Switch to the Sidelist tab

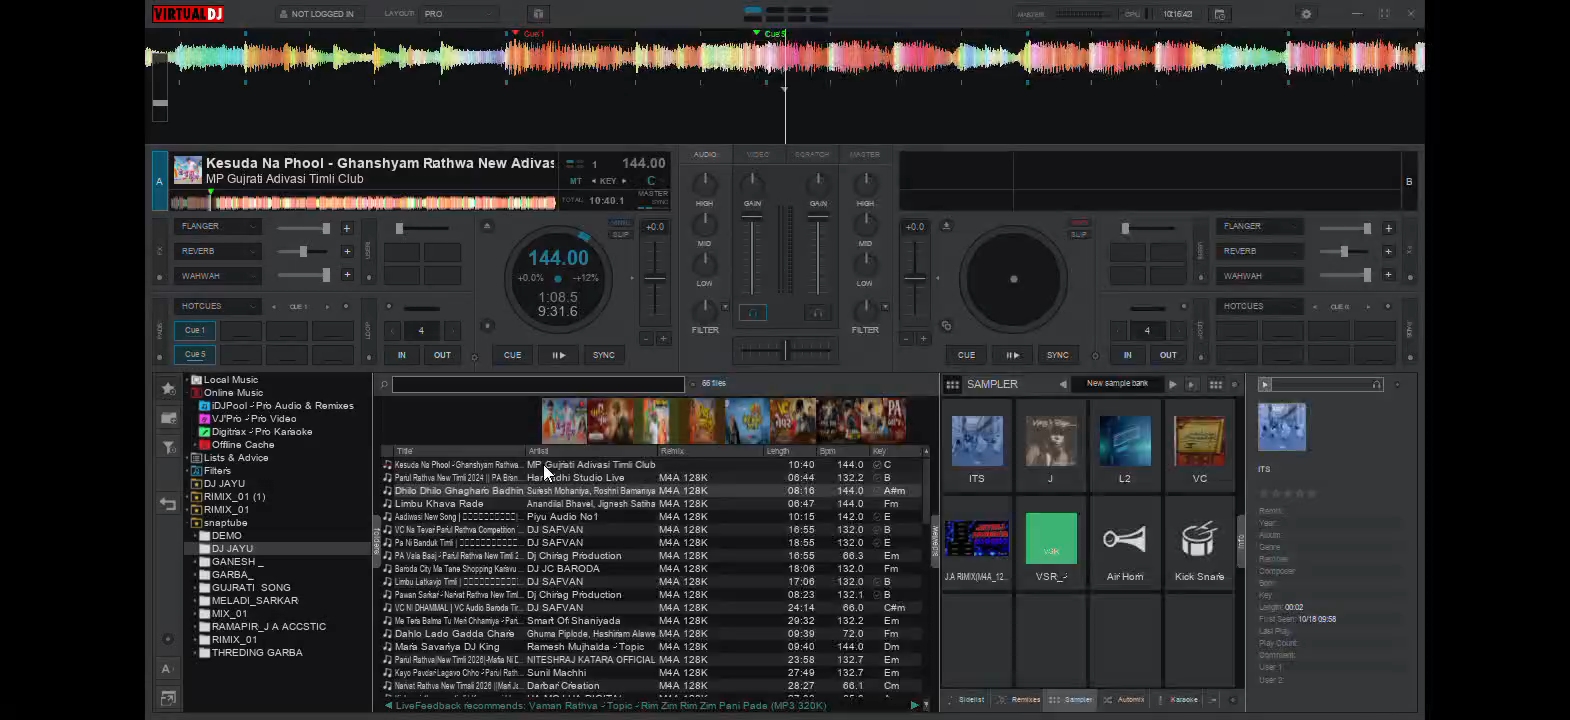point(965,700)
